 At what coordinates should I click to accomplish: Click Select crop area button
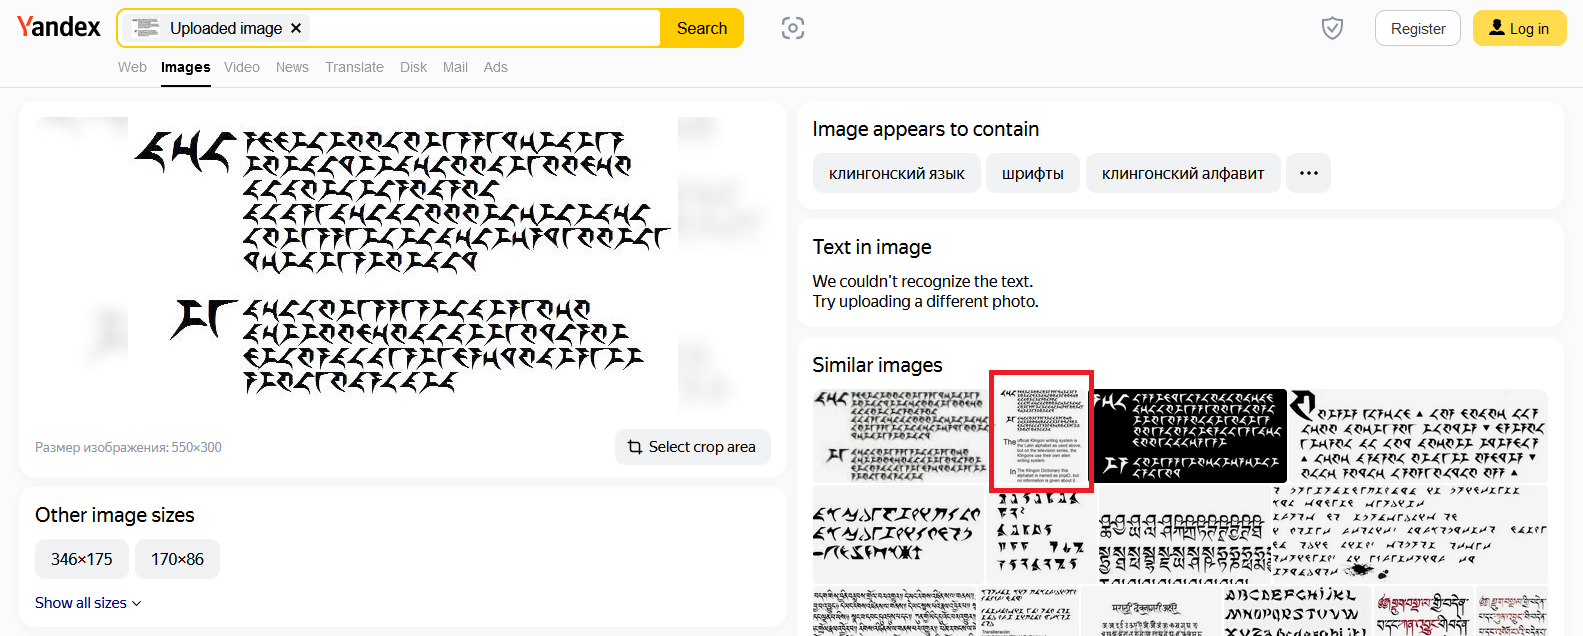[692, 447]
